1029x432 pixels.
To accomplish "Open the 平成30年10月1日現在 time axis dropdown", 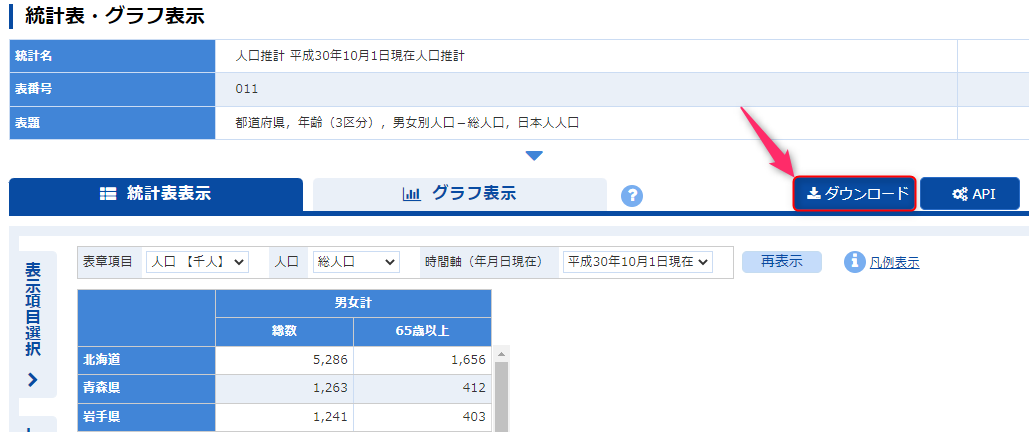I will point(637,262).
